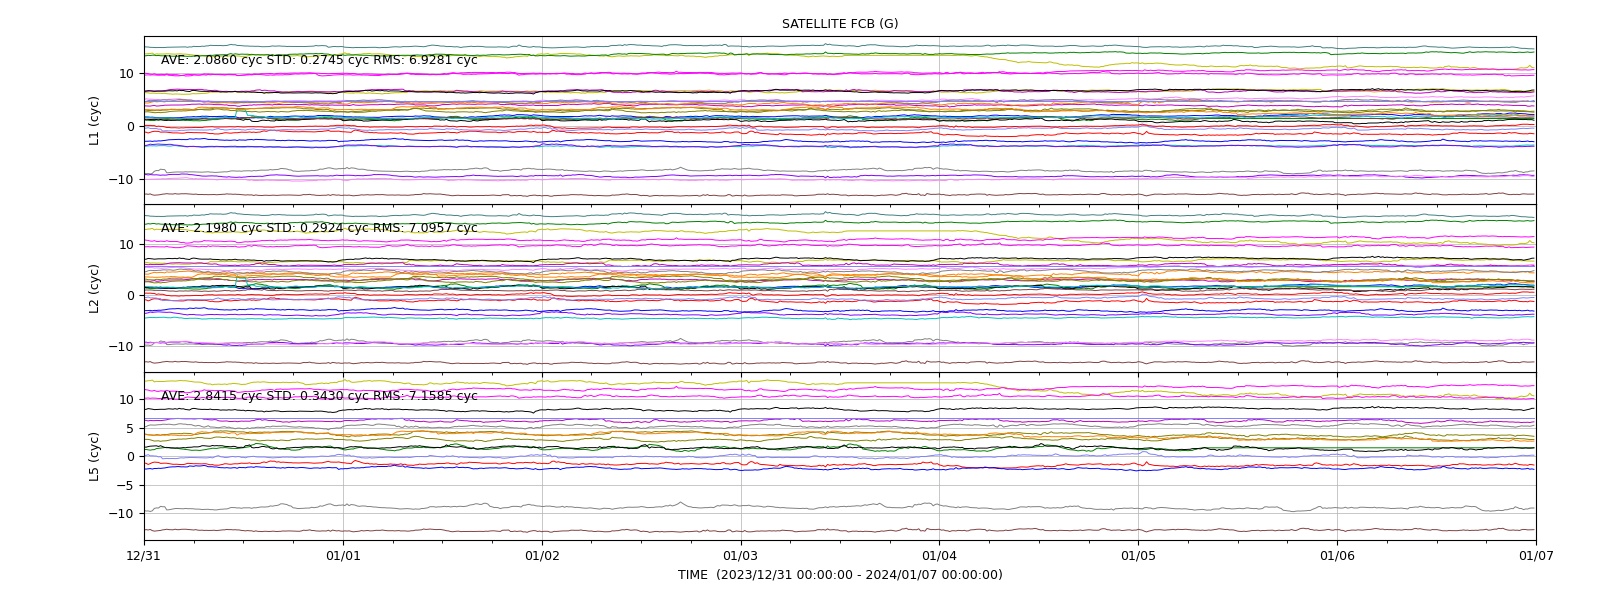Select the L1 AVE 2.0860 statistics text
Image resolution: width=1600 pixels, height=600 pixels.
click(319, 60)
